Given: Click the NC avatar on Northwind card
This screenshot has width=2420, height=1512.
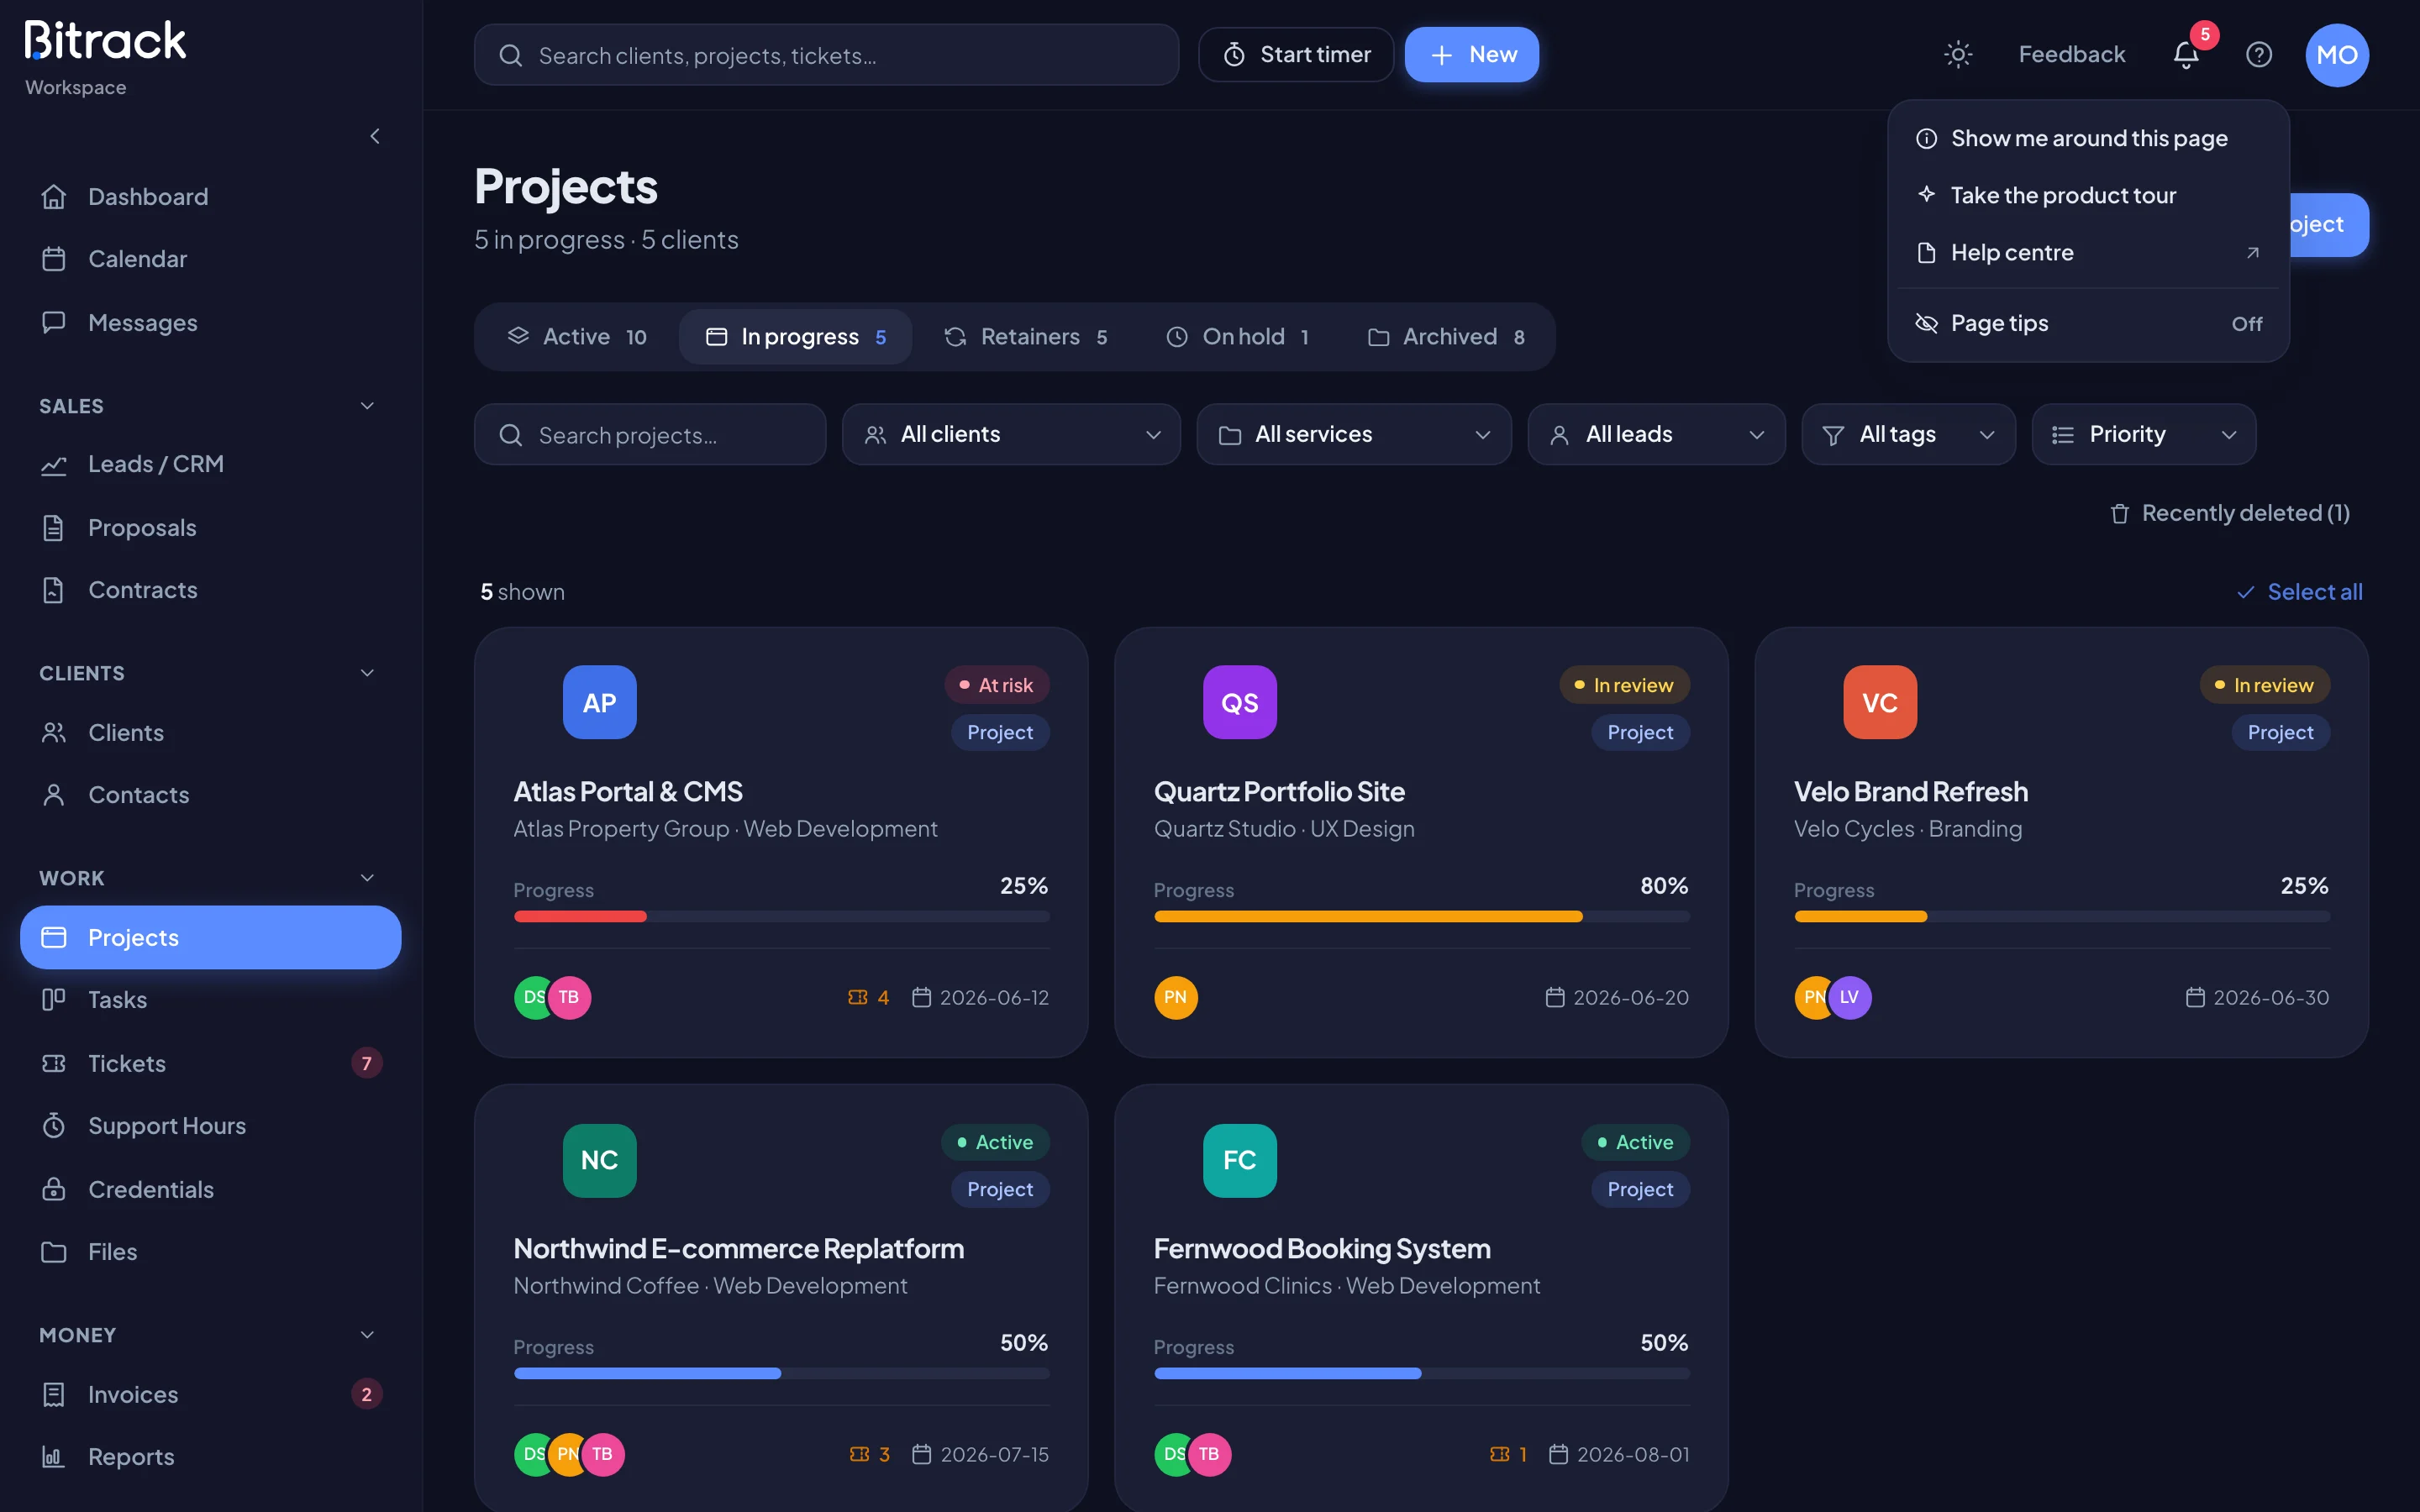Looking at the screenshot, I should click(599, 1160).
